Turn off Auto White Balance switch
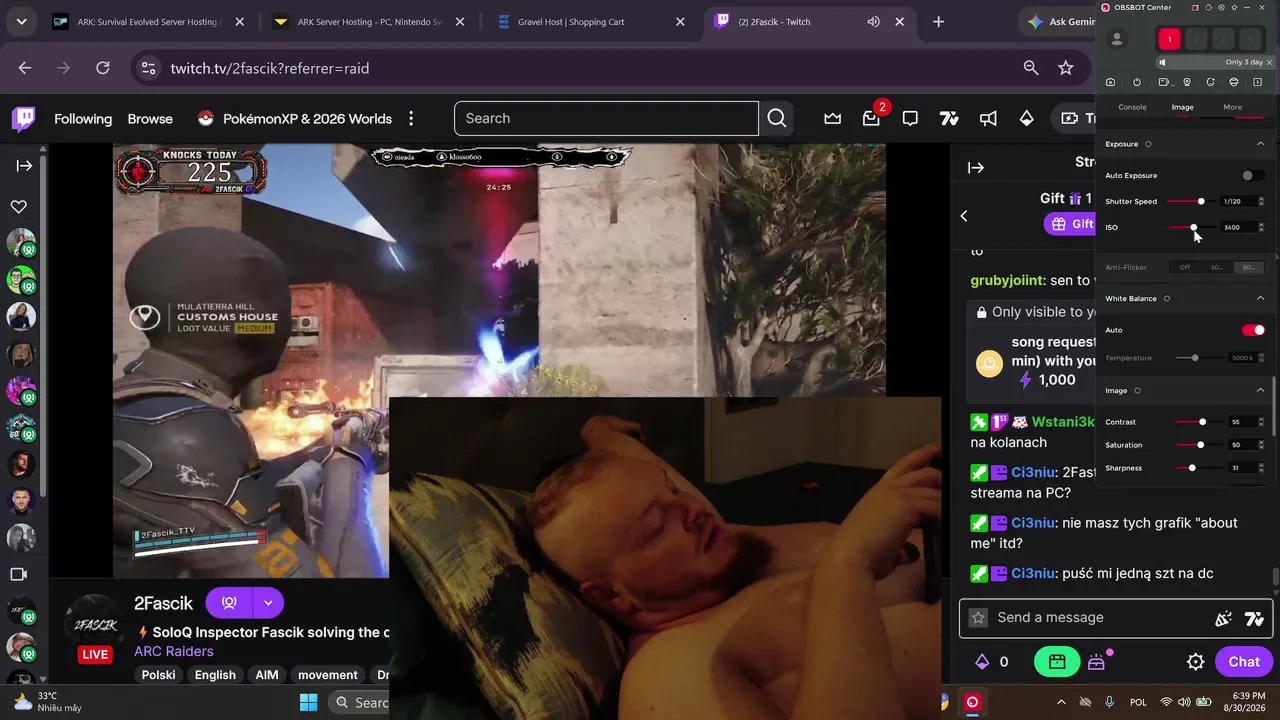The image size is (1280, 720). 1253,330
